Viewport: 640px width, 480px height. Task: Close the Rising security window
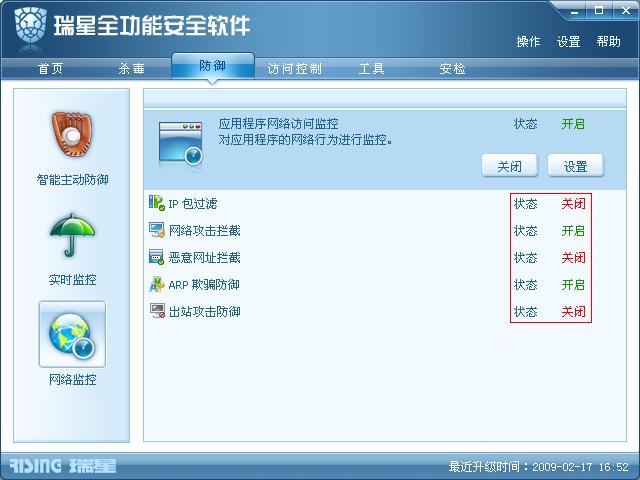point(626,11)
